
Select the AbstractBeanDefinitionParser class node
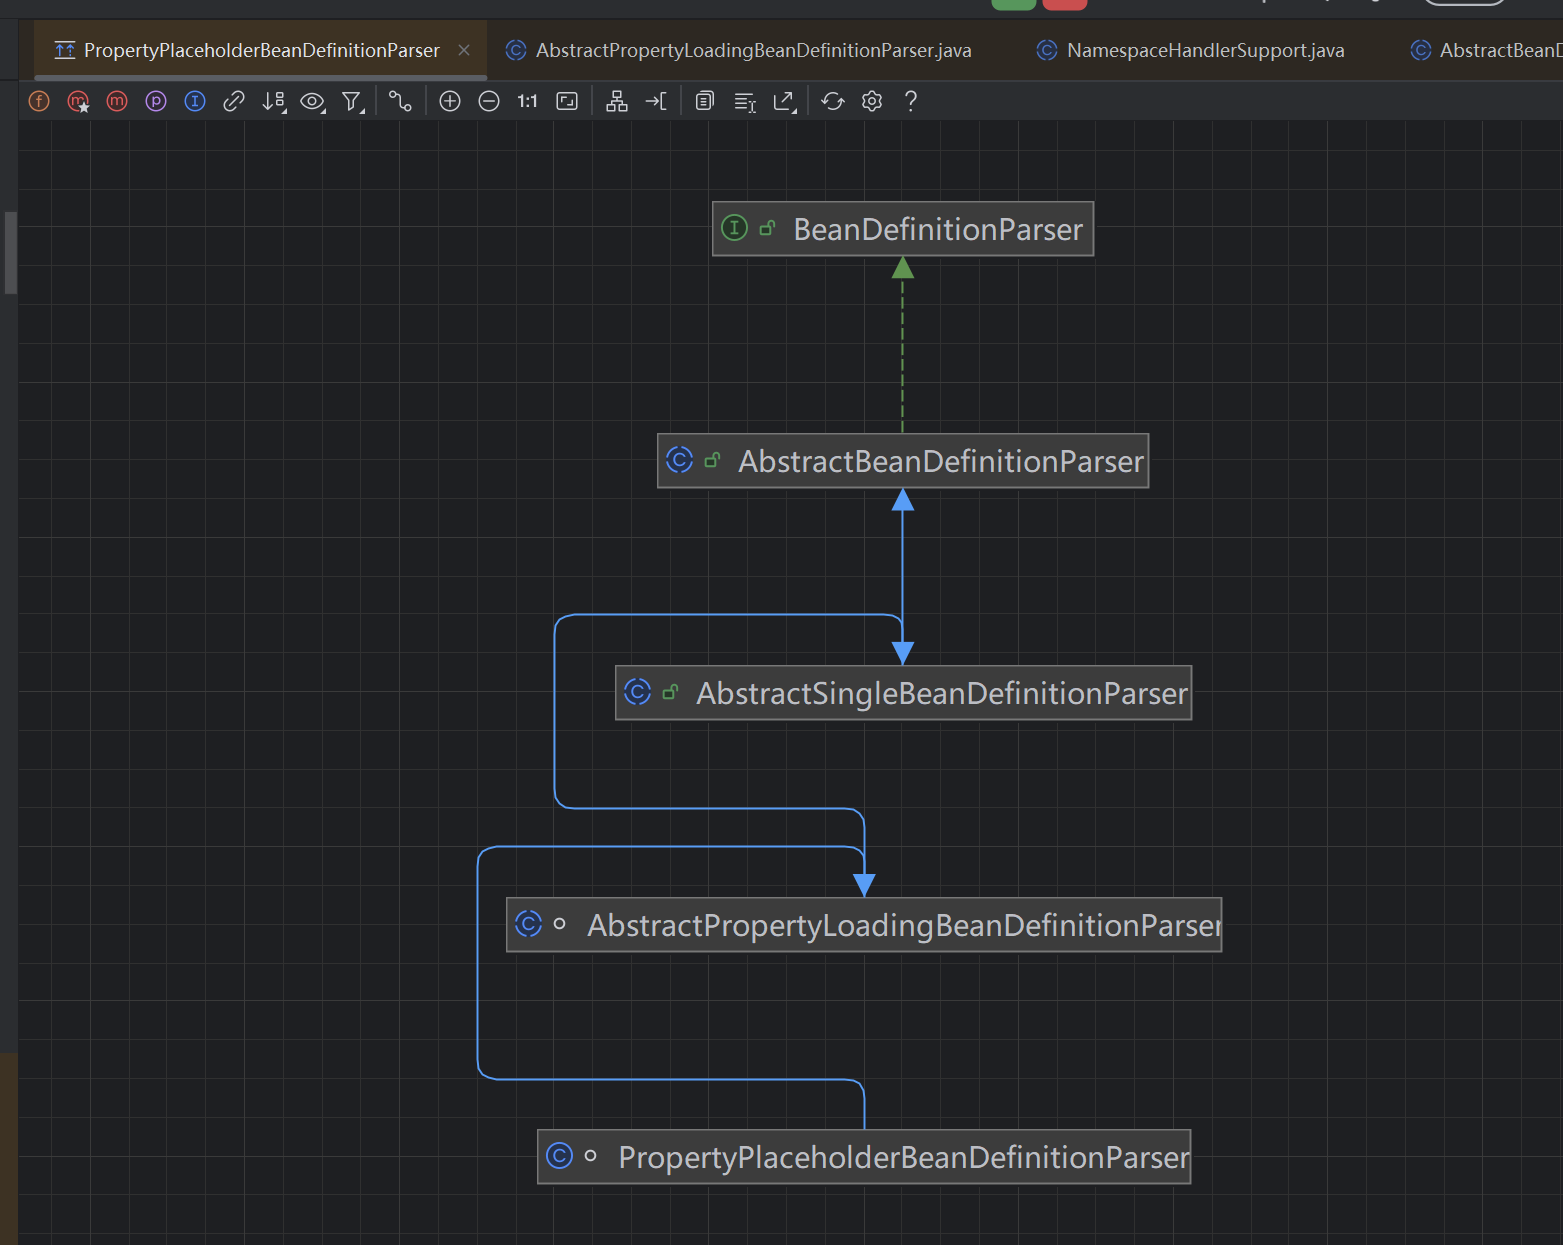point(903,461)
